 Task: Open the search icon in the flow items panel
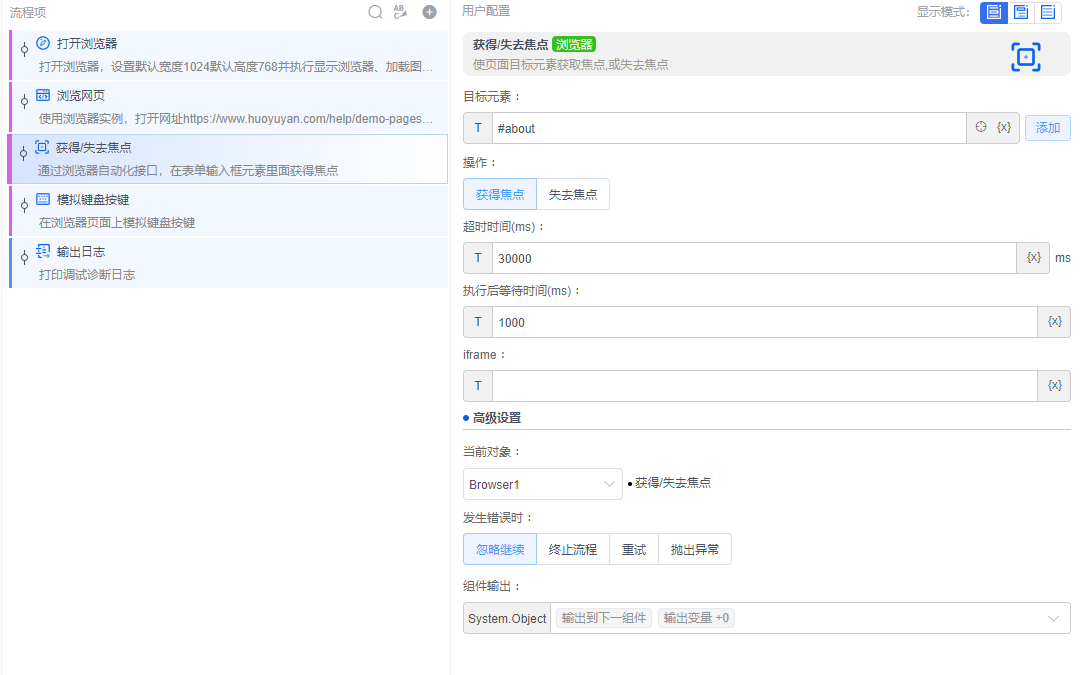[375, 12]
